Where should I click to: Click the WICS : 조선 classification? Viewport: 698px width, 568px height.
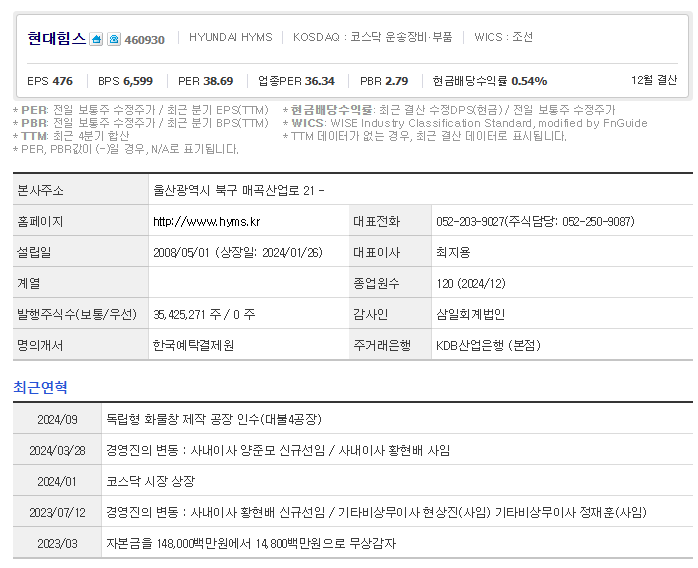tap(503, 37)
